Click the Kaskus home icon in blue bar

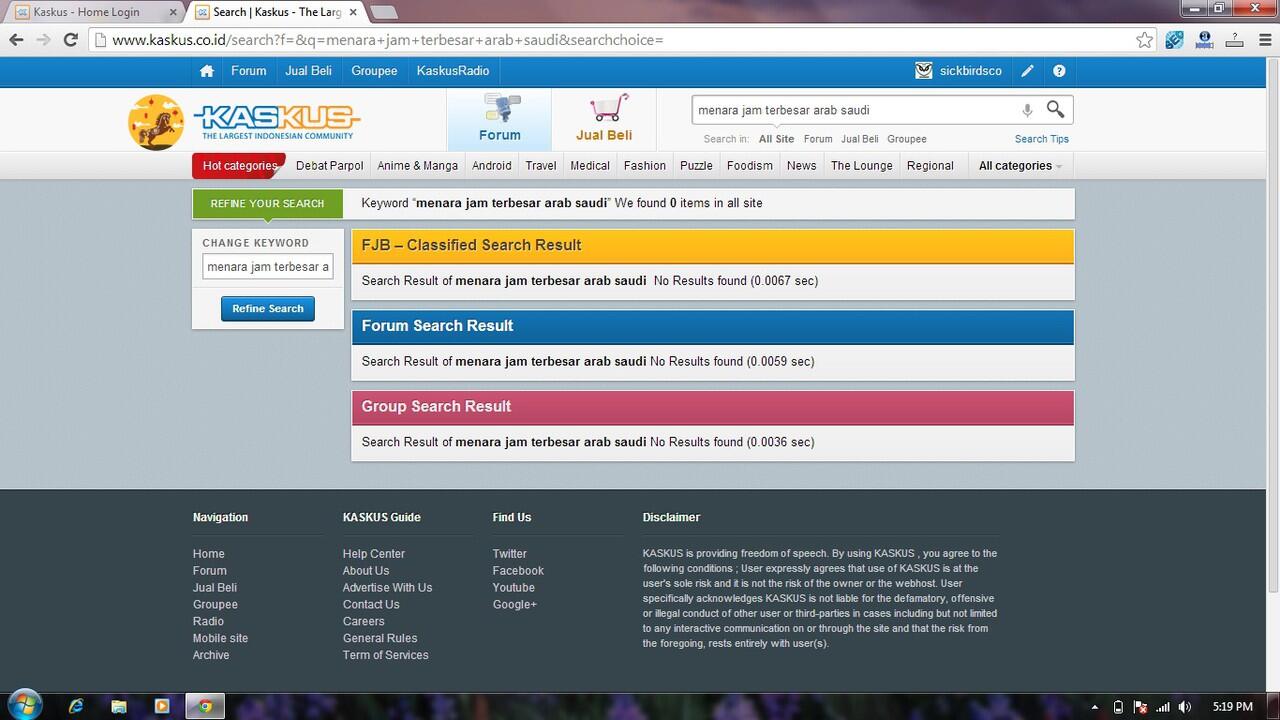(x=207, y=71)
